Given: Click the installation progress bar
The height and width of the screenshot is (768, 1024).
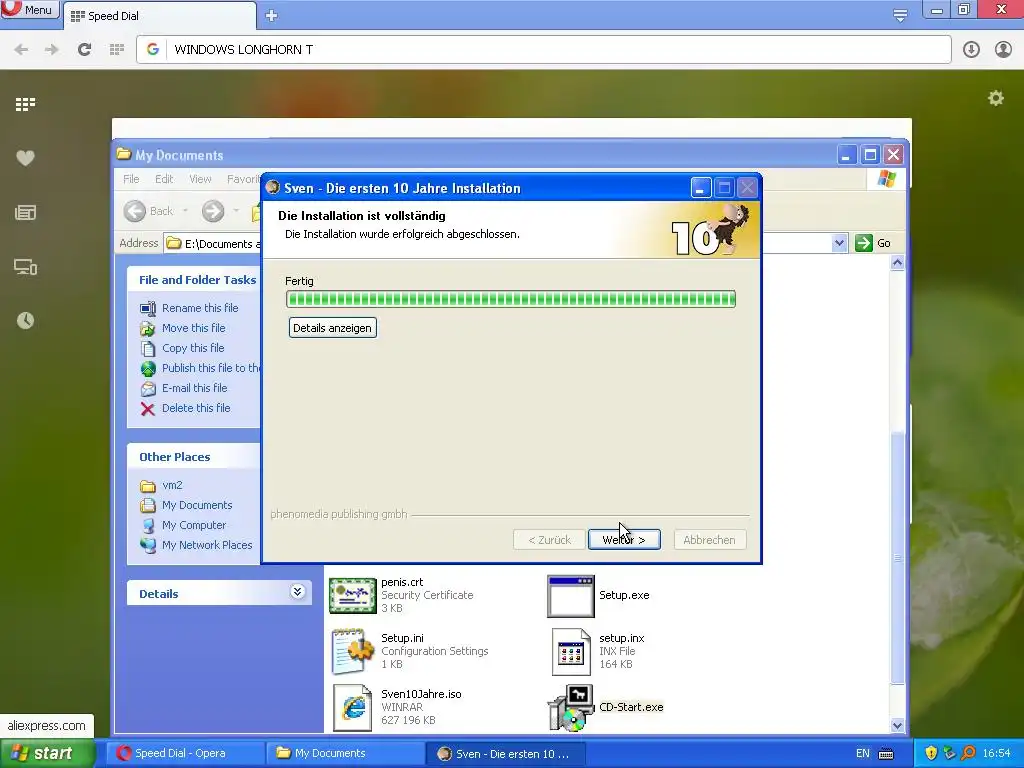Looking at the screenshot, I should pyautogui.click(x=511, y=299).
